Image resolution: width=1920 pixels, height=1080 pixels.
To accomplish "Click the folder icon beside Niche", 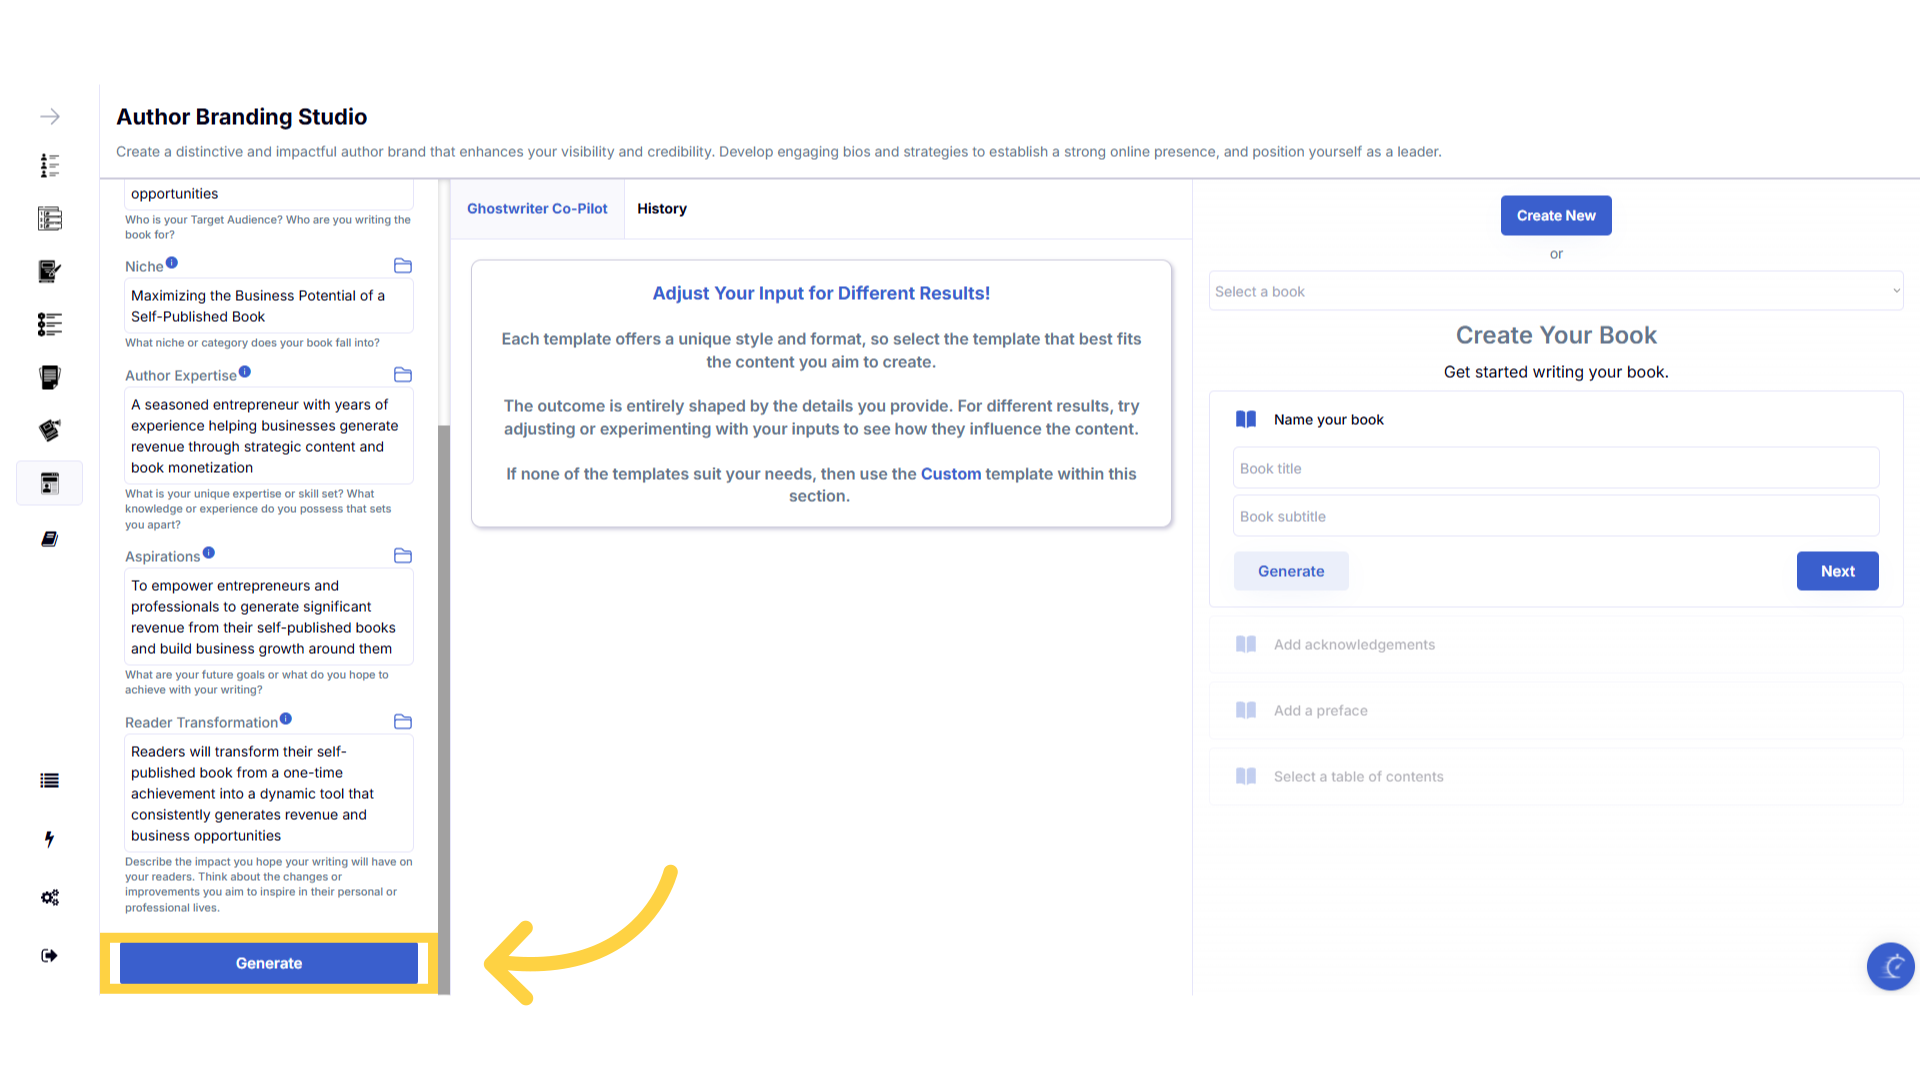I will click(403, 266).
